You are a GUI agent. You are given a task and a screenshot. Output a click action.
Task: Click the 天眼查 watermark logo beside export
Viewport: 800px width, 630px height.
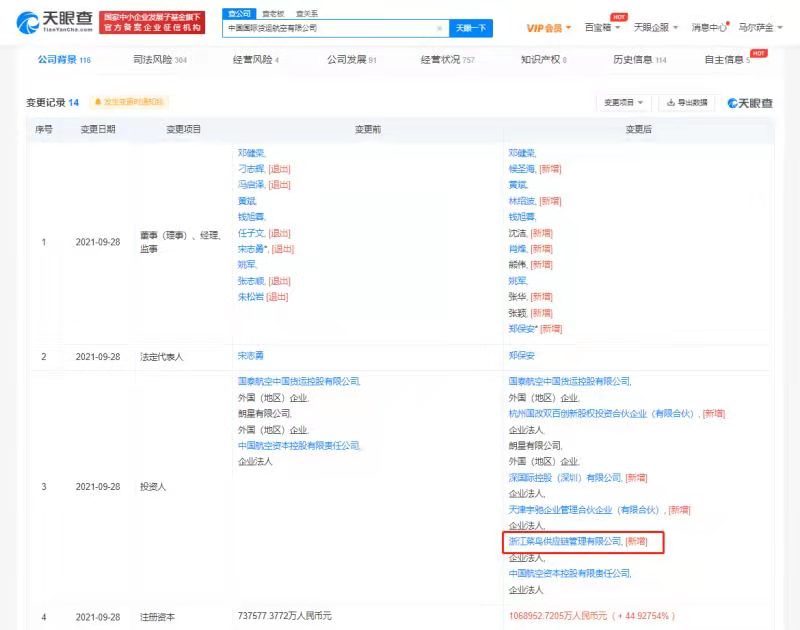750,102
